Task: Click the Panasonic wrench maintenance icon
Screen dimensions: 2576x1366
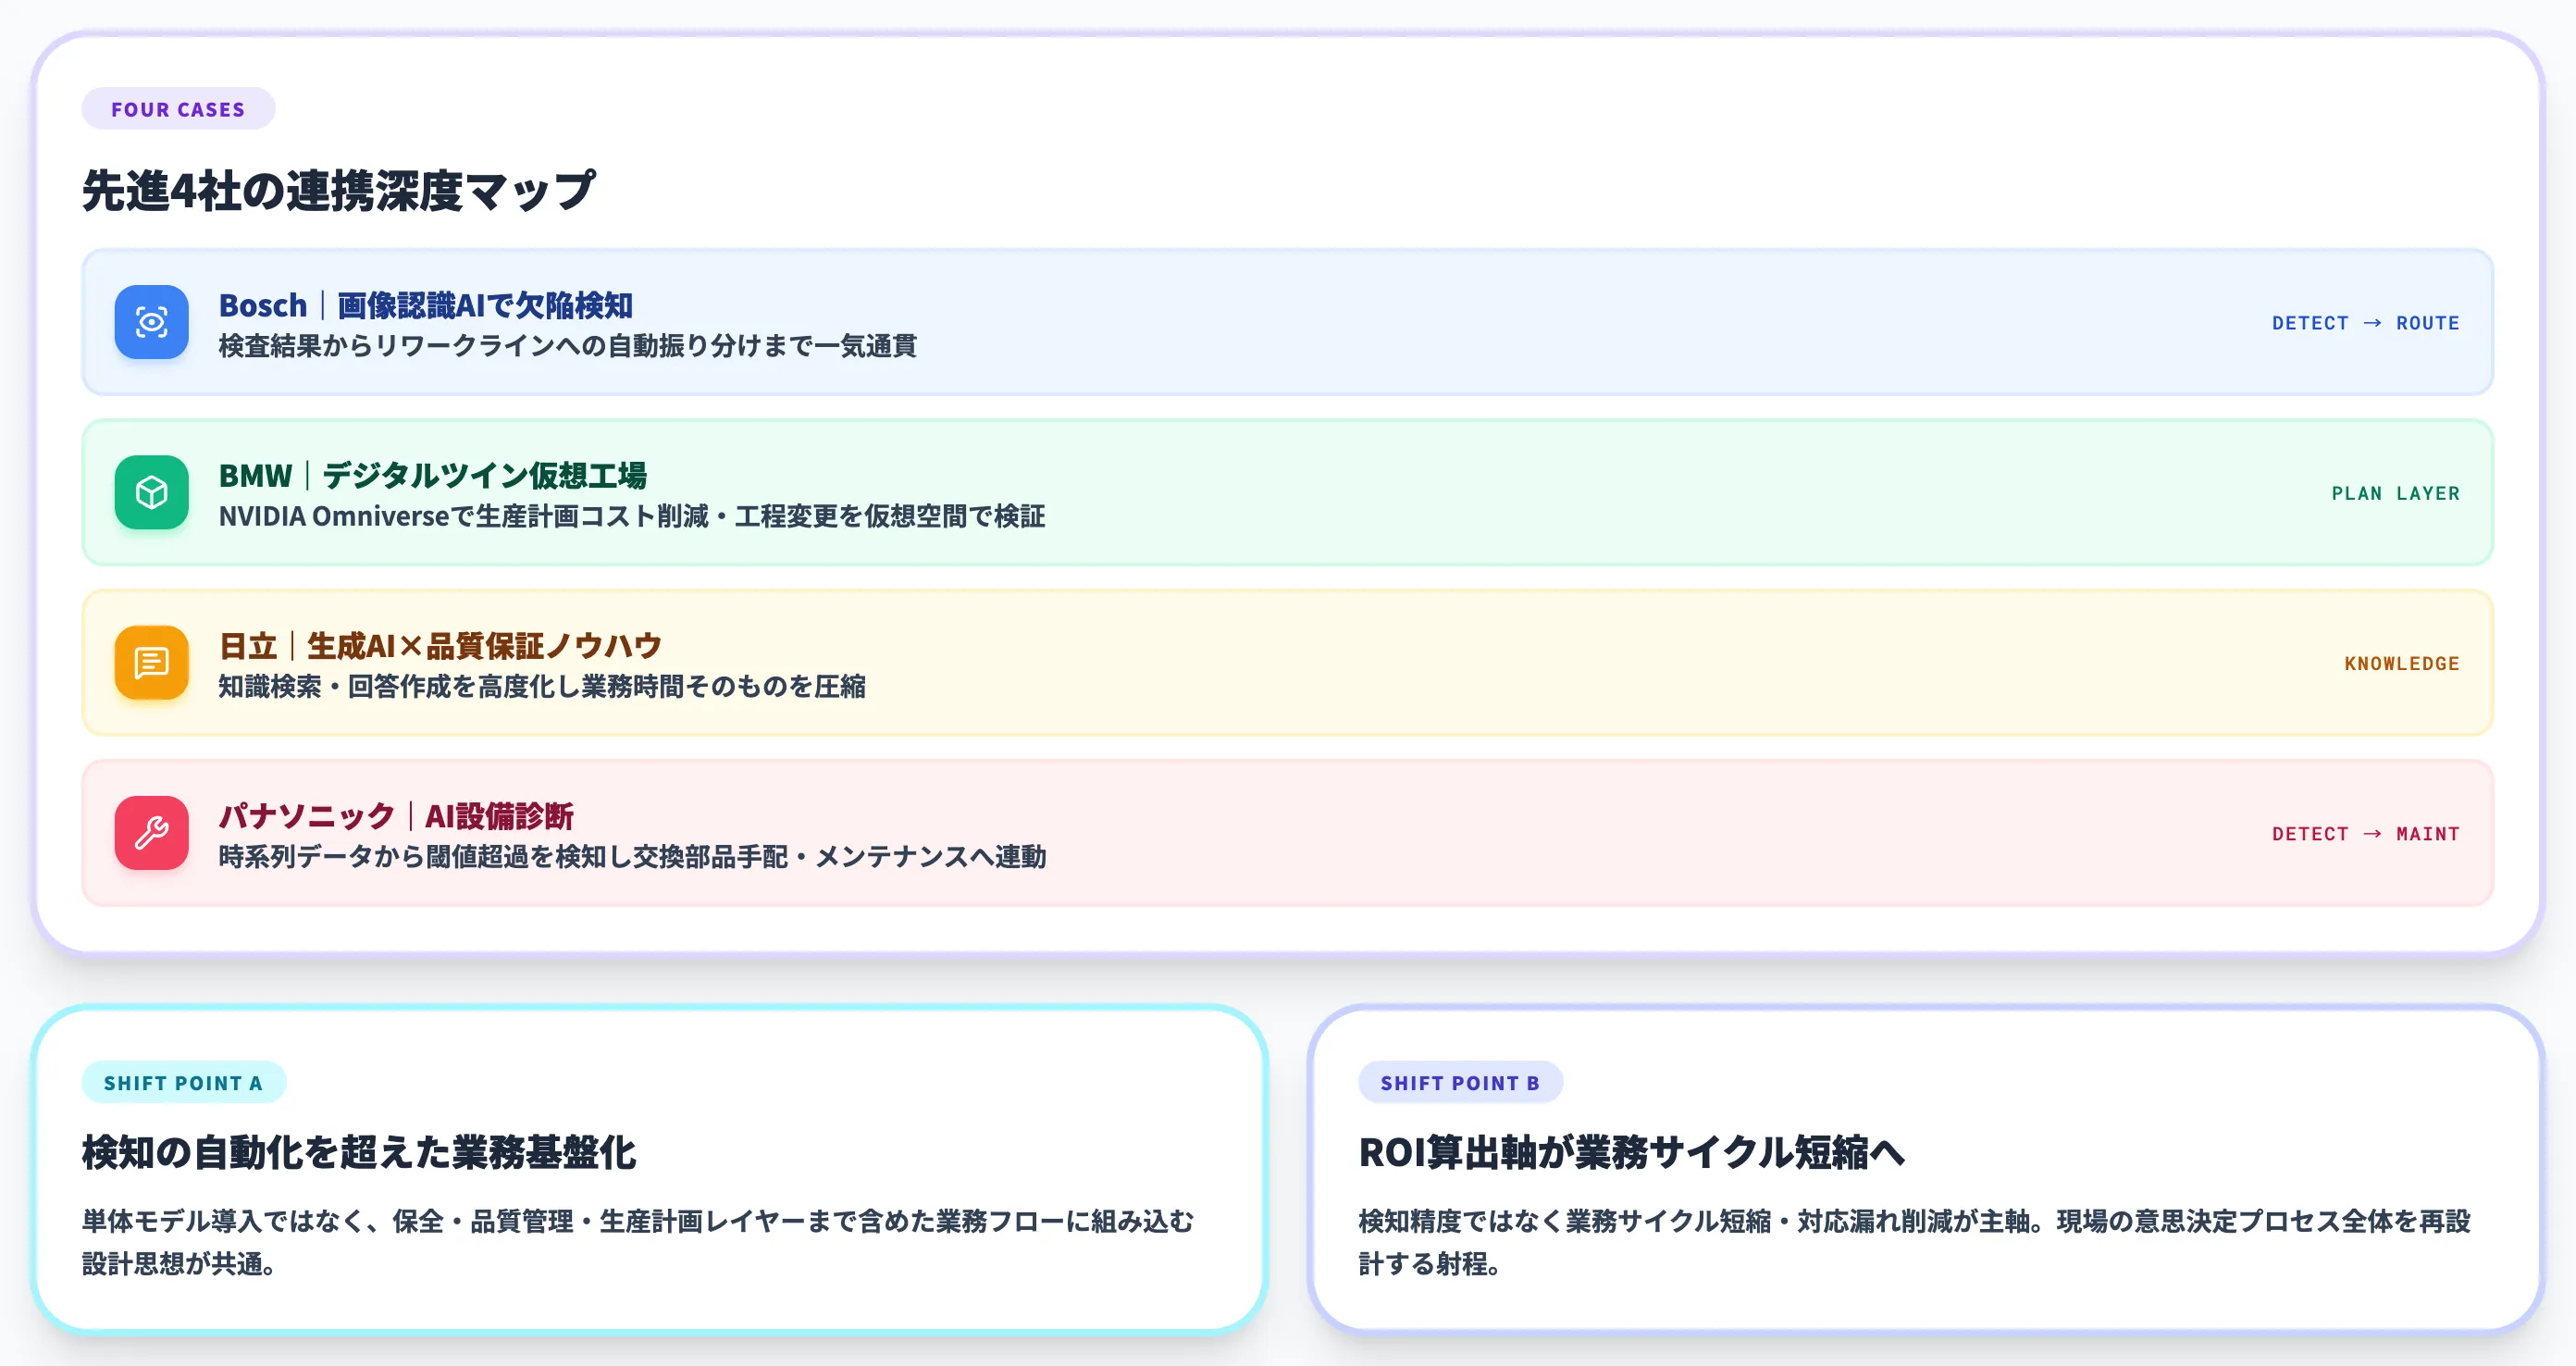Action: coord(151,833)
